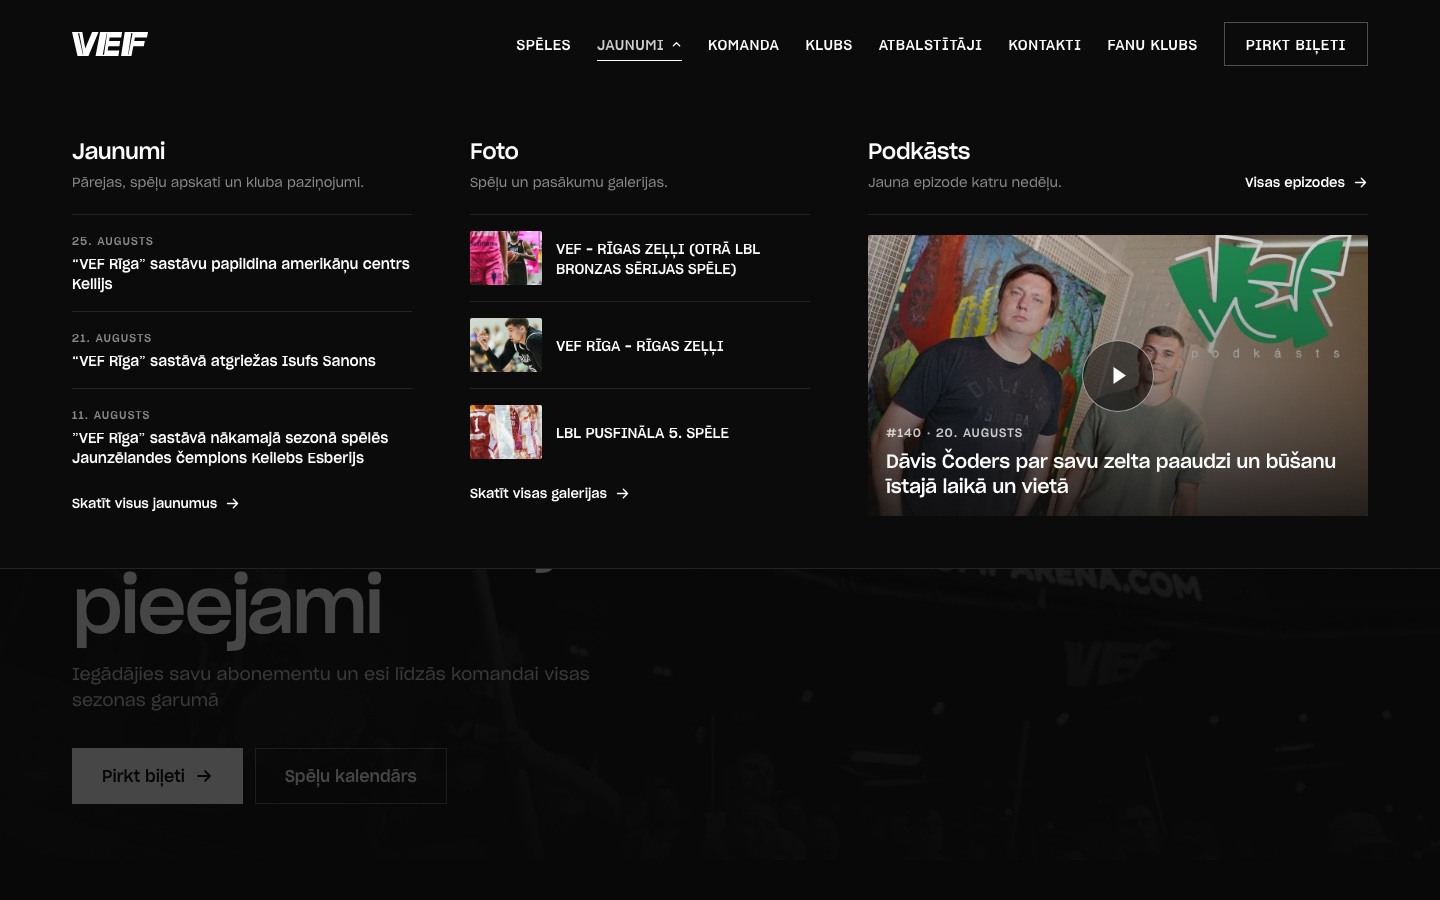Click the Podkāsts section heading

click(x=919, y=151)
